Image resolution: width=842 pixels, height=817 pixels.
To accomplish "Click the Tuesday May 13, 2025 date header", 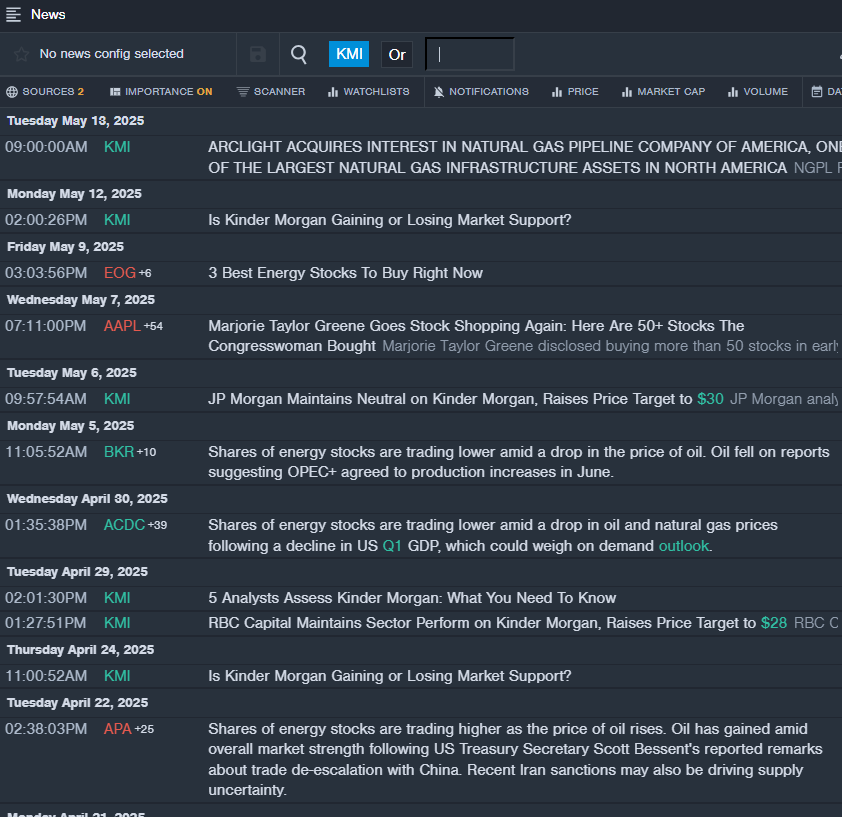I will pyautogui.click(x=76, y=121).
